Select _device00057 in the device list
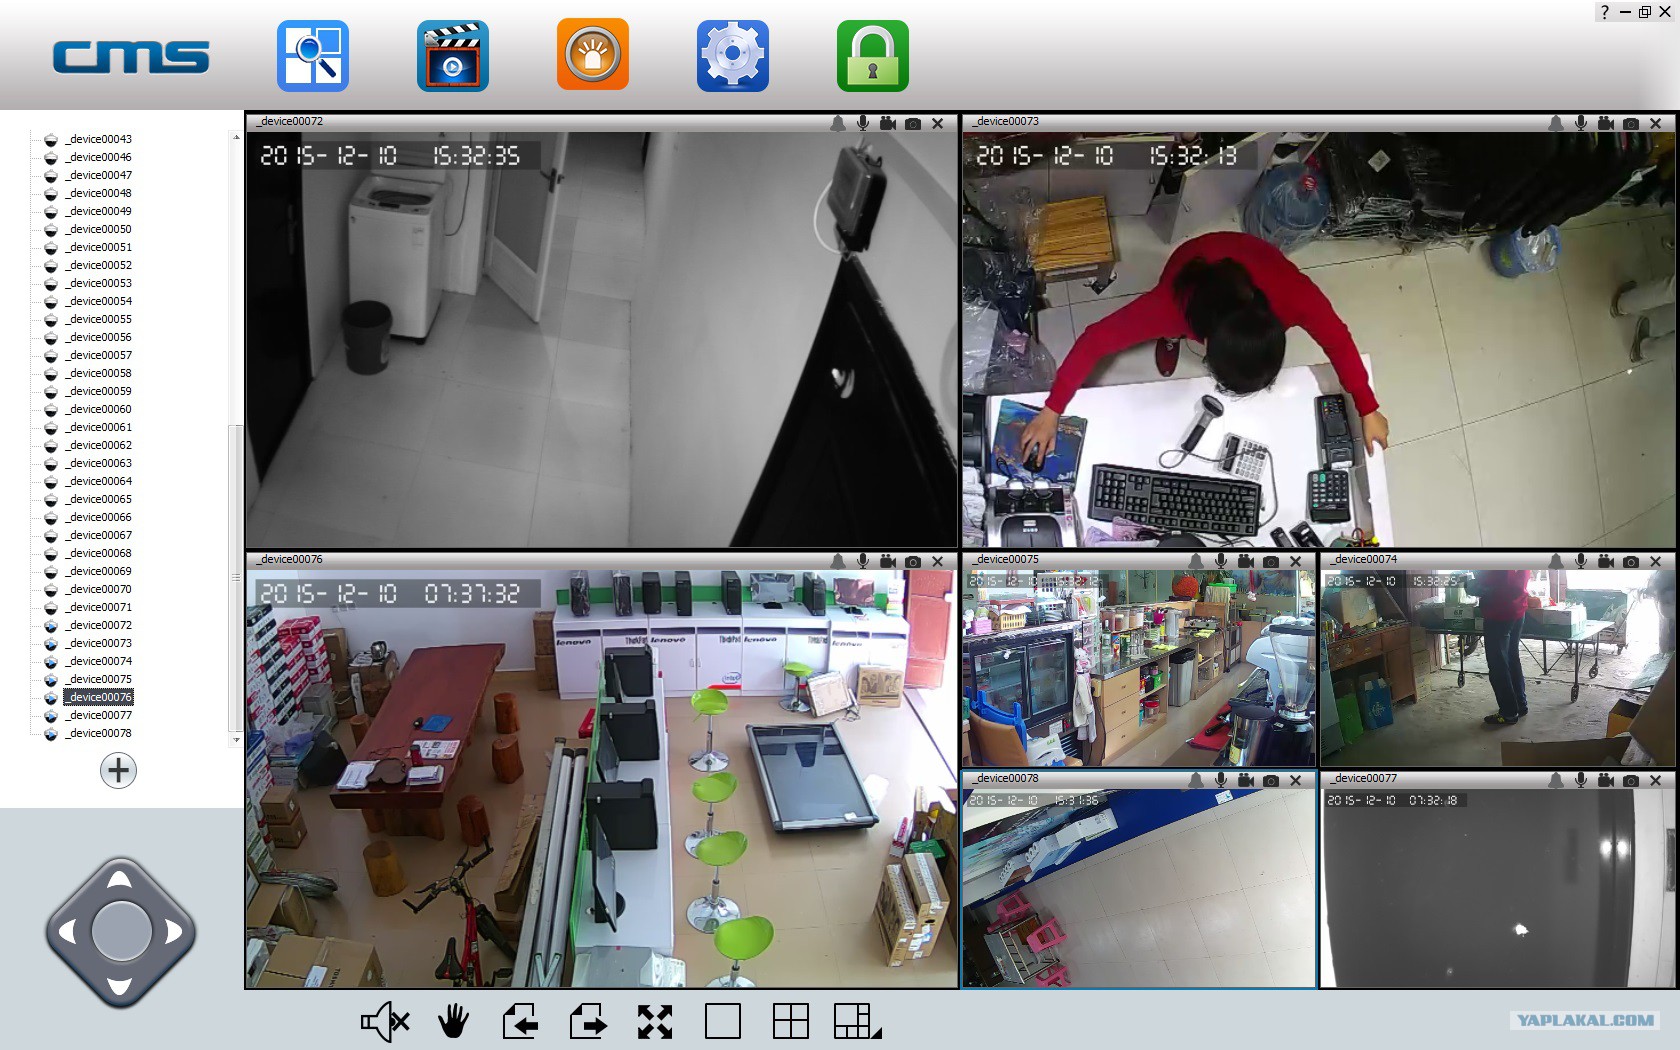 coord(100,355)
